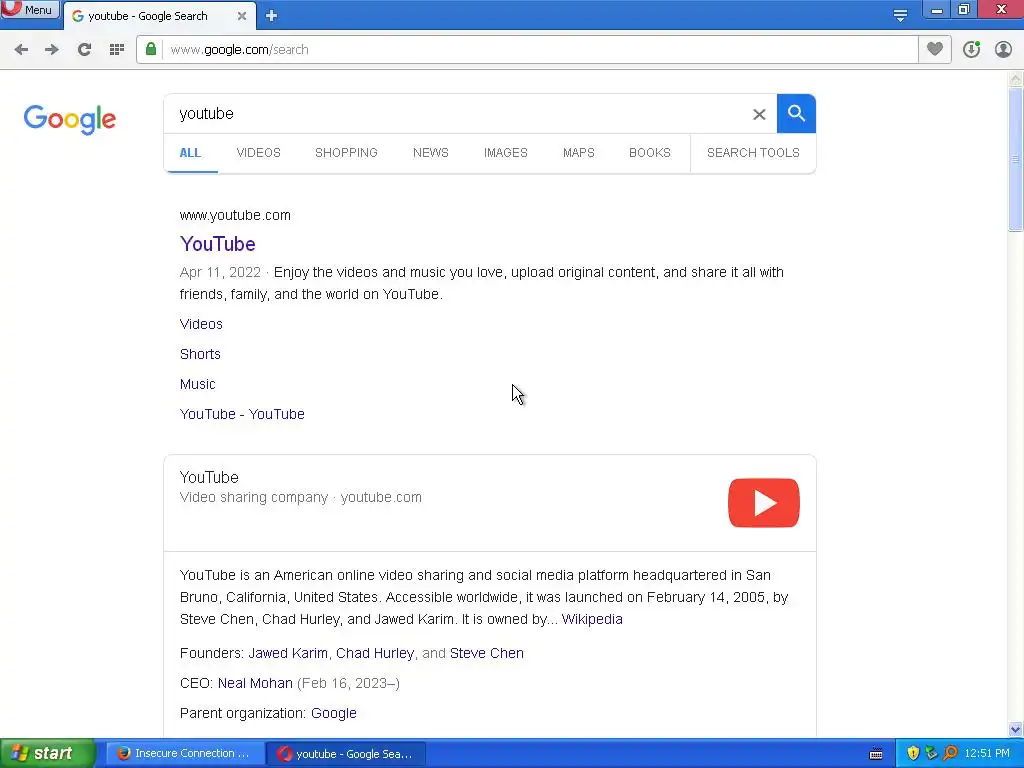
Task: Open the user account icon
Action: point(1003,49)
